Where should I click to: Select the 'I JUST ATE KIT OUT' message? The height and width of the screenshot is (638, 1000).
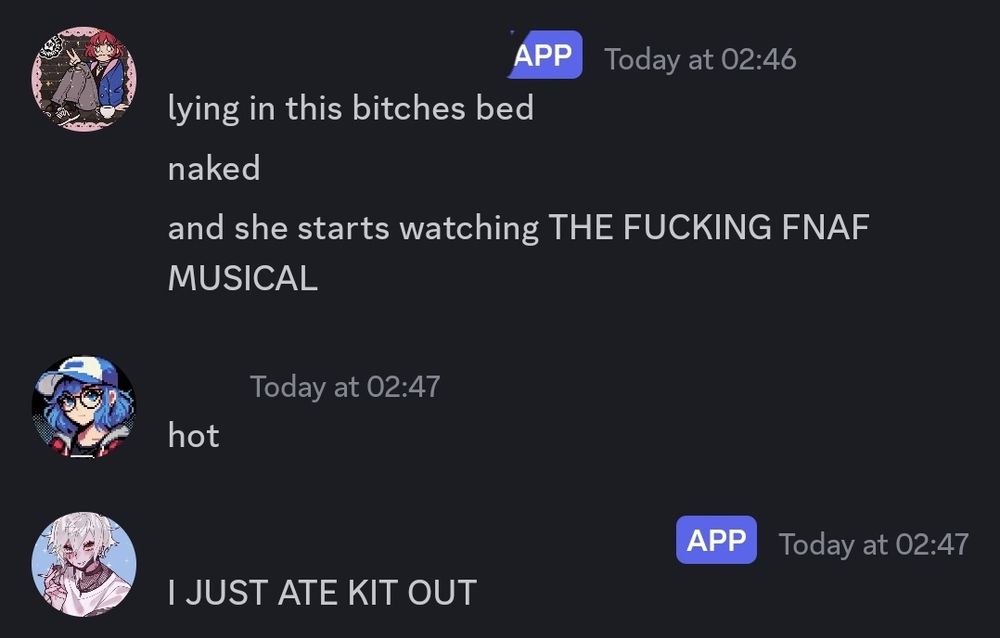(324, 591)
